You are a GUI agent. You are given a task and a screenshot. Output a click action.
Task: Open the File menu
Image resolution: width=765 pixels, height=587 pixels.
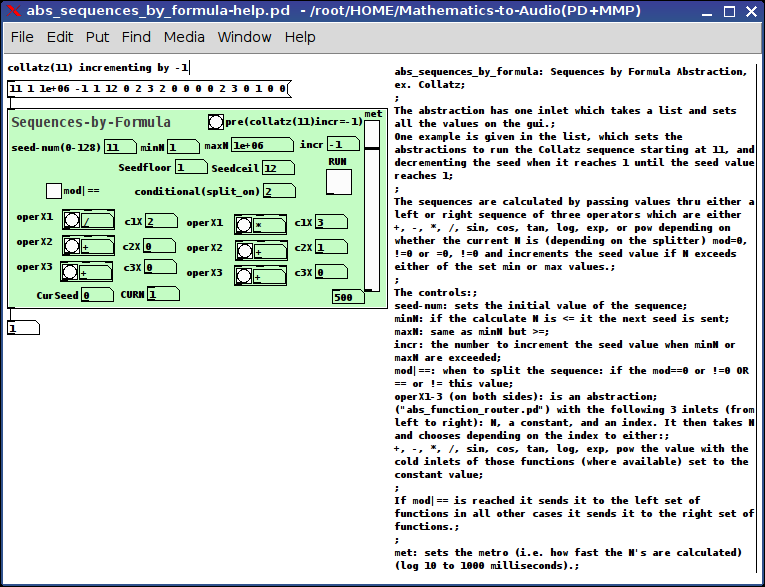click(22, 37)
